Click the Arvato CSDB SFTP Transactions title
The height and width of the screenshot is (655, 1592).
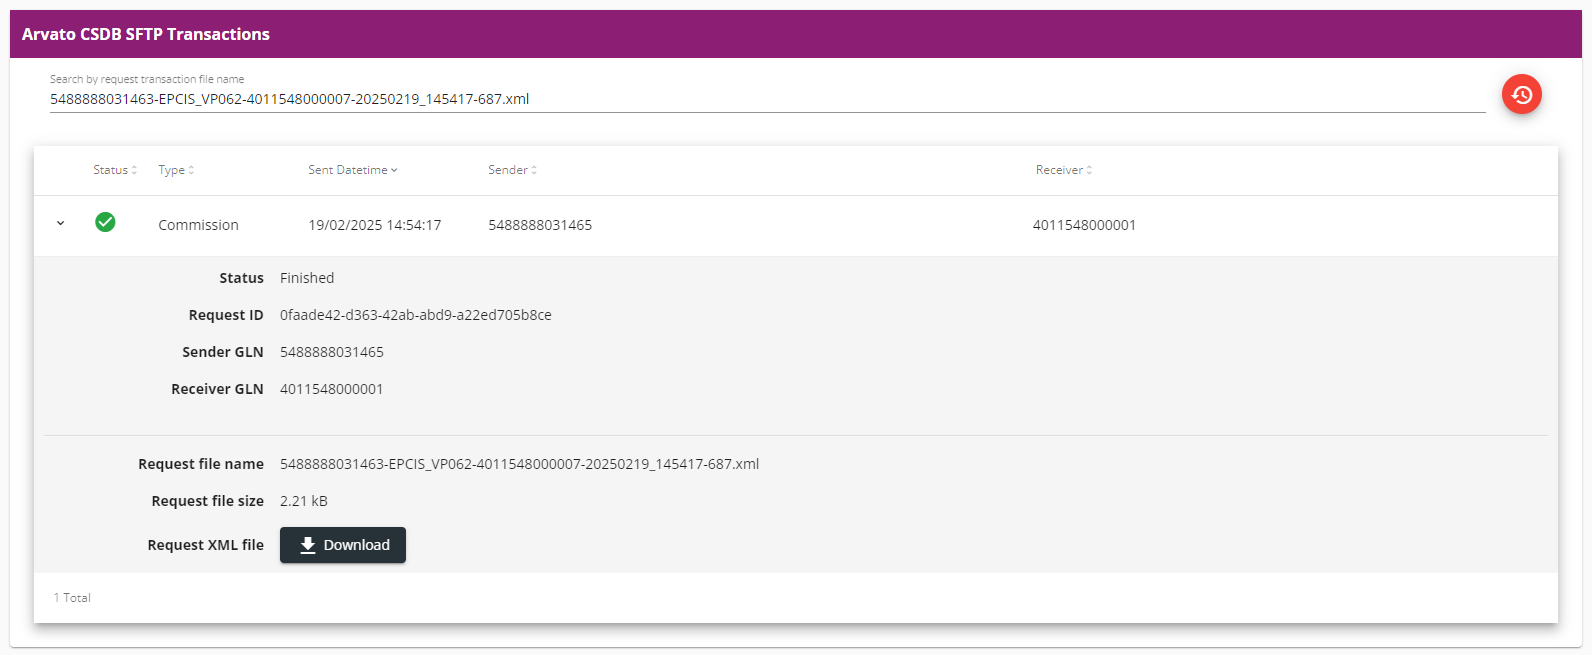click(146, 34)
